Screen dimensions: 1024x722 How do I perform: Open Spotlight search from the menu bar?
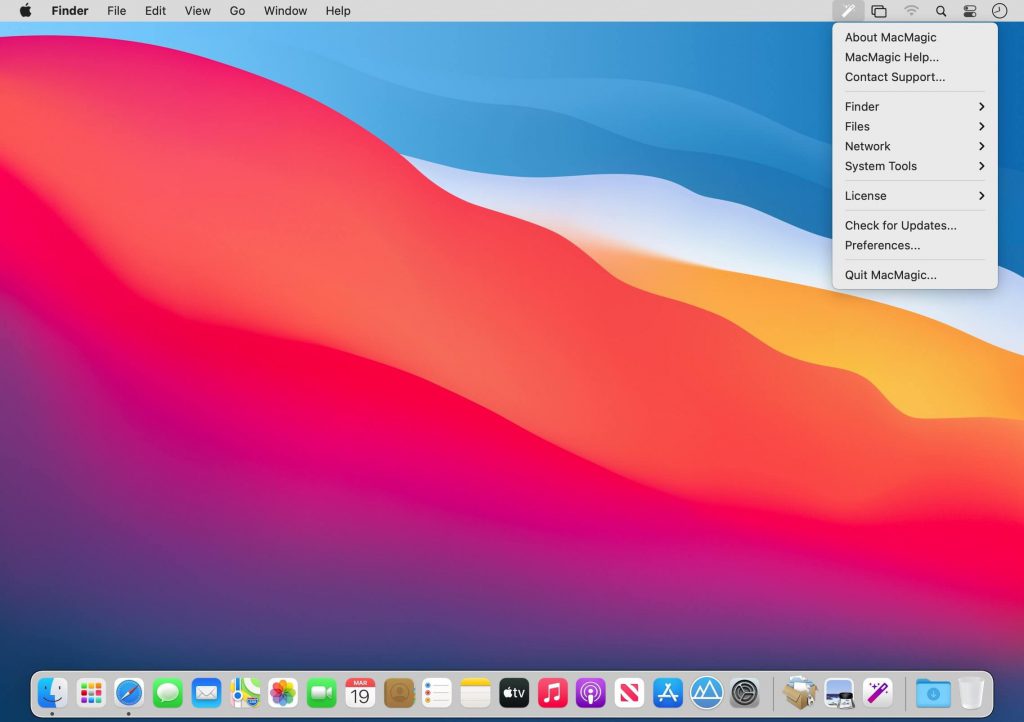941,11
